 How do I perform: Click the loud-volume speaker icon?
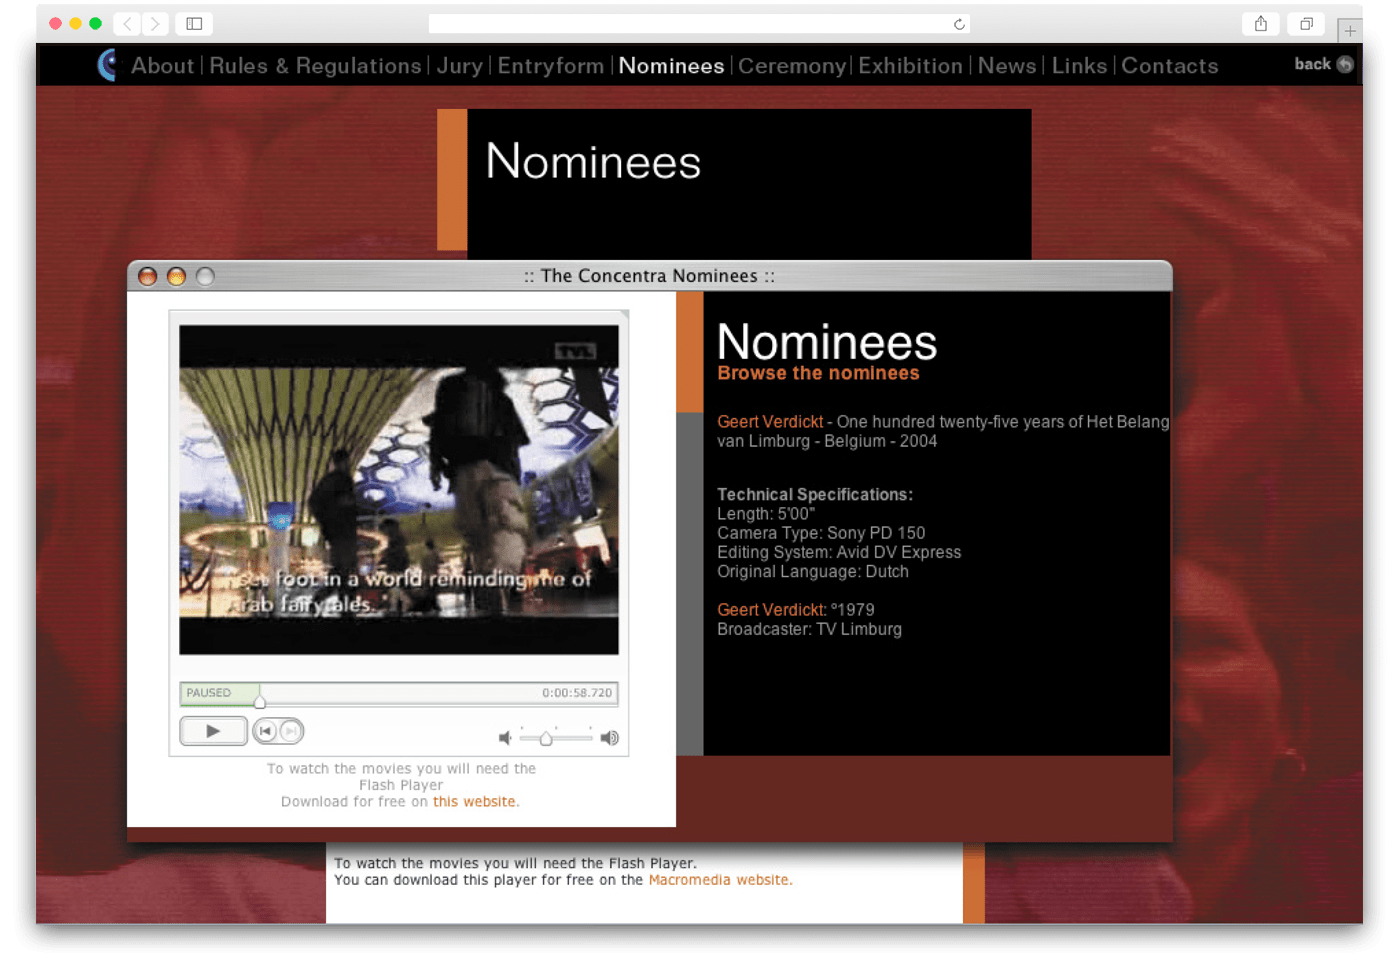(x=609, y=738)
